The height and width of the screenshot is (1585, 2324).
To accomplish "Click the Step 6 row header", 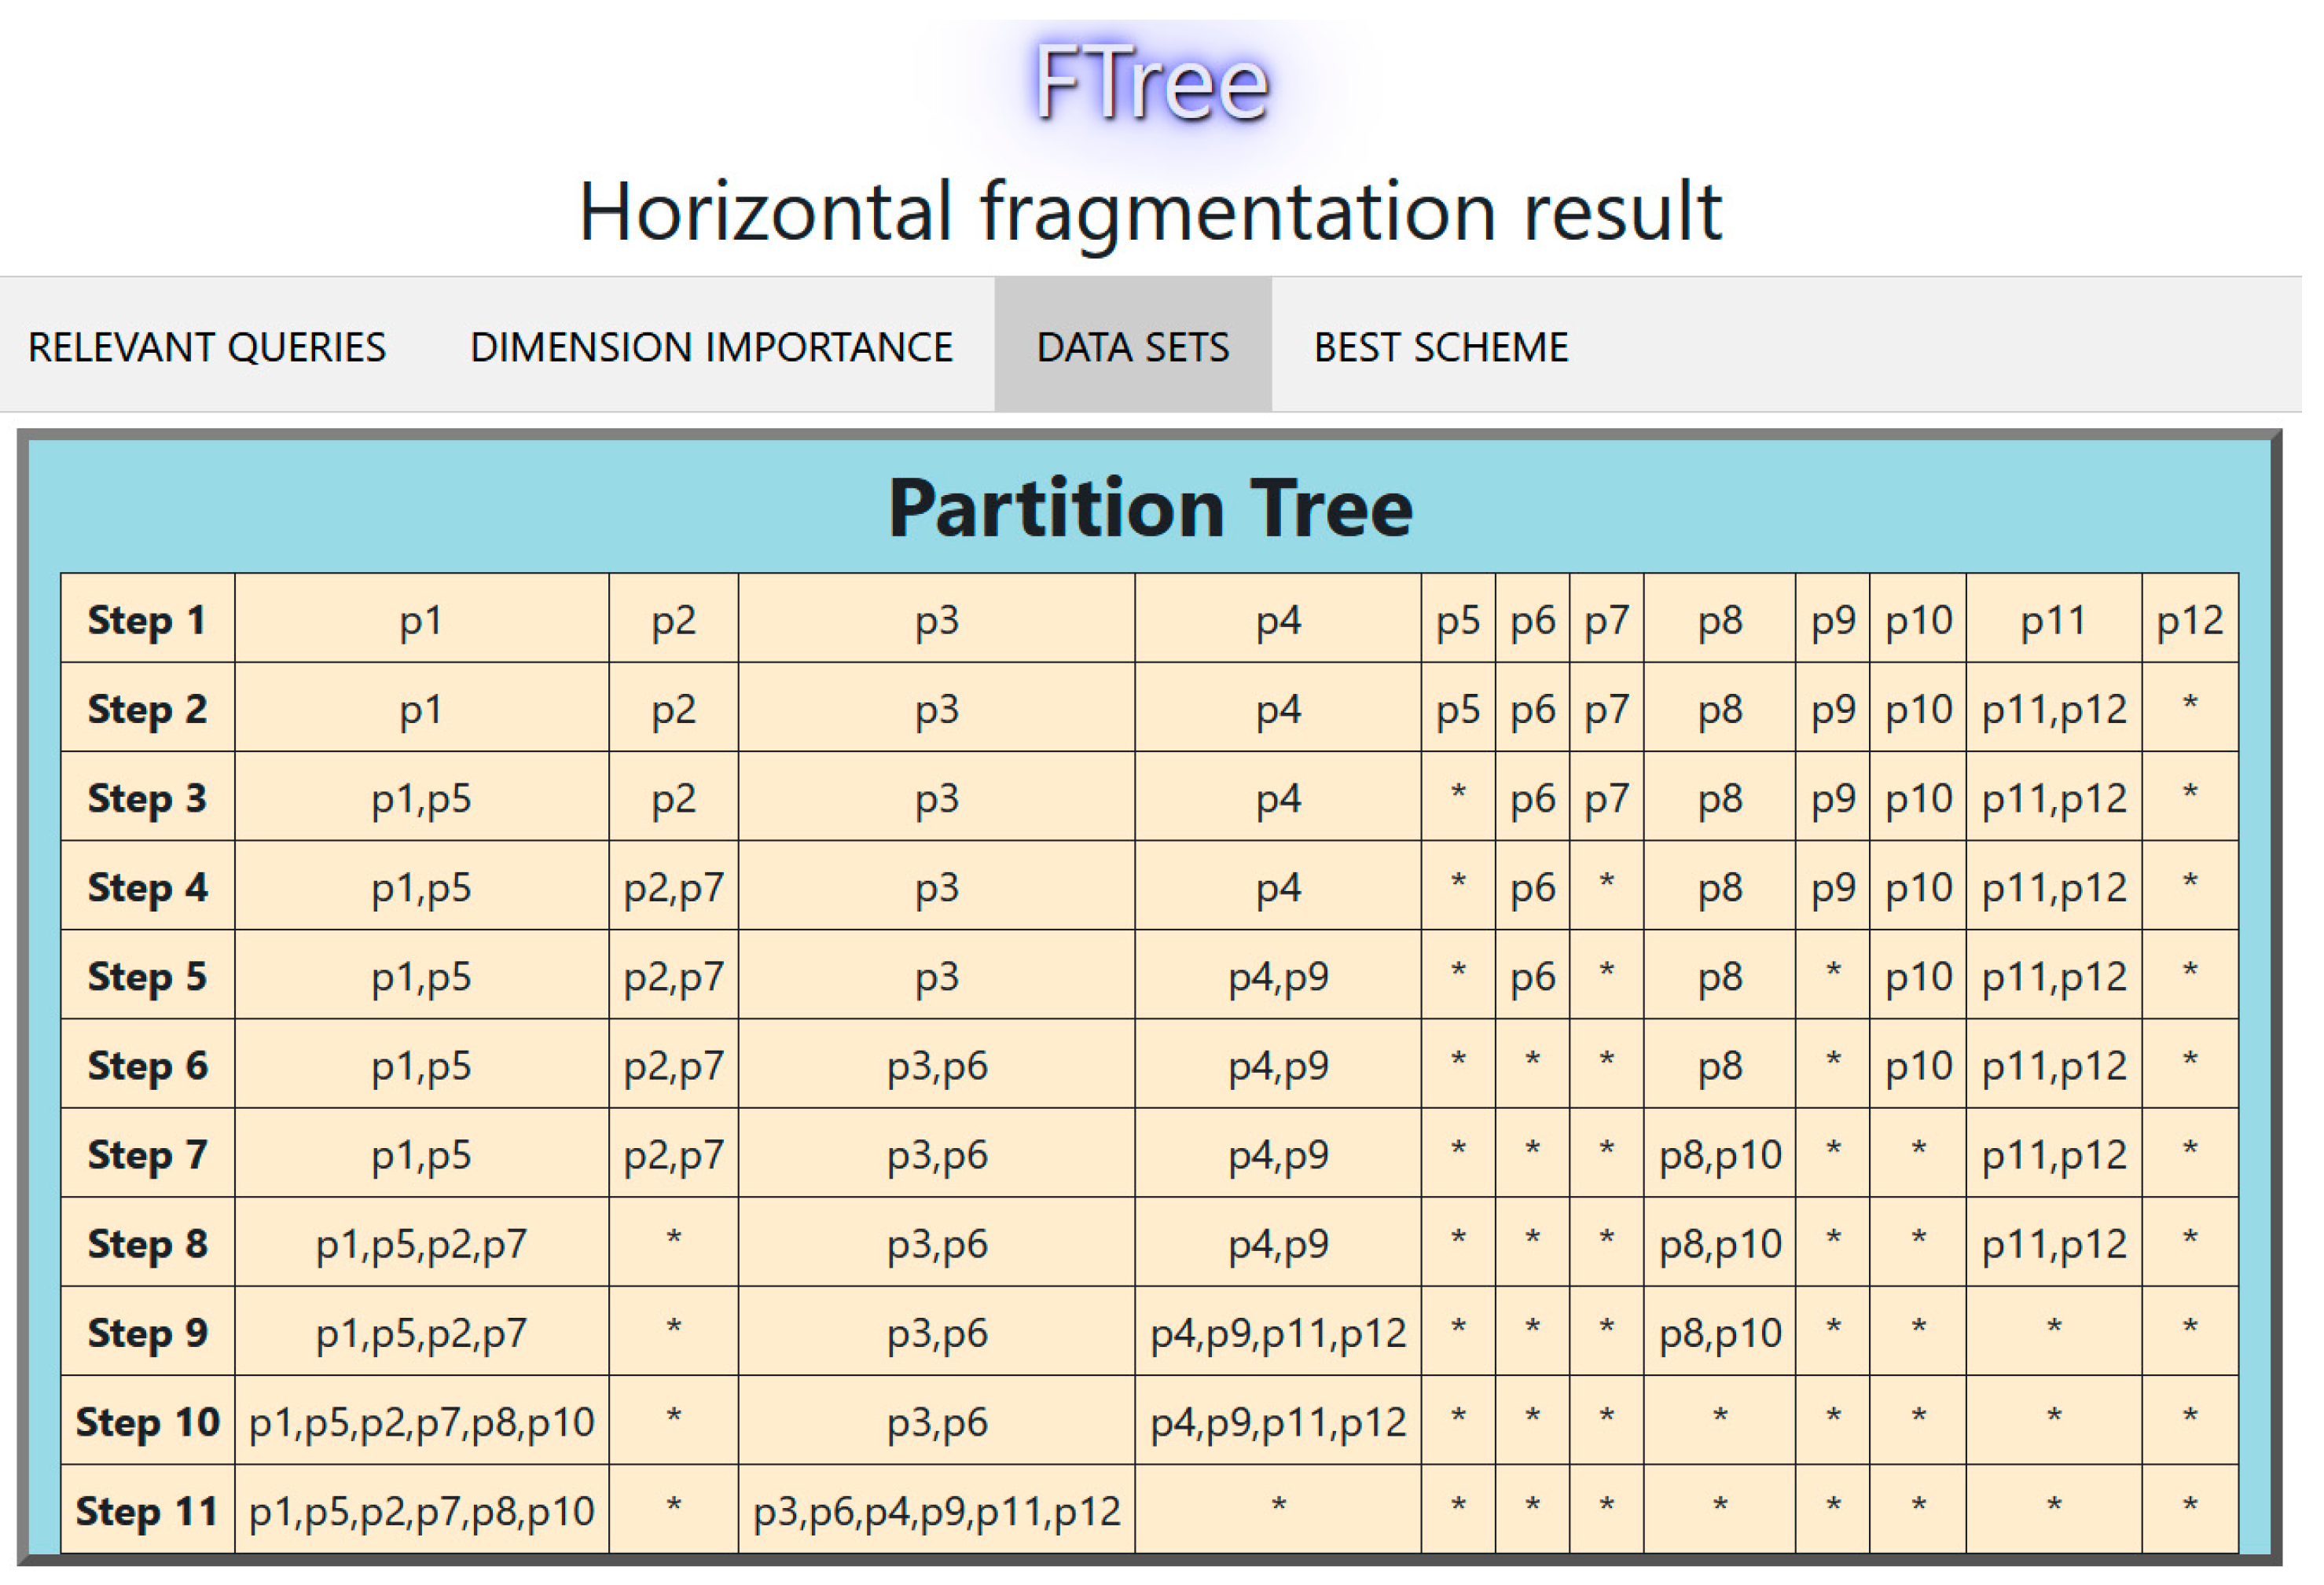I will pos(147,1066).
